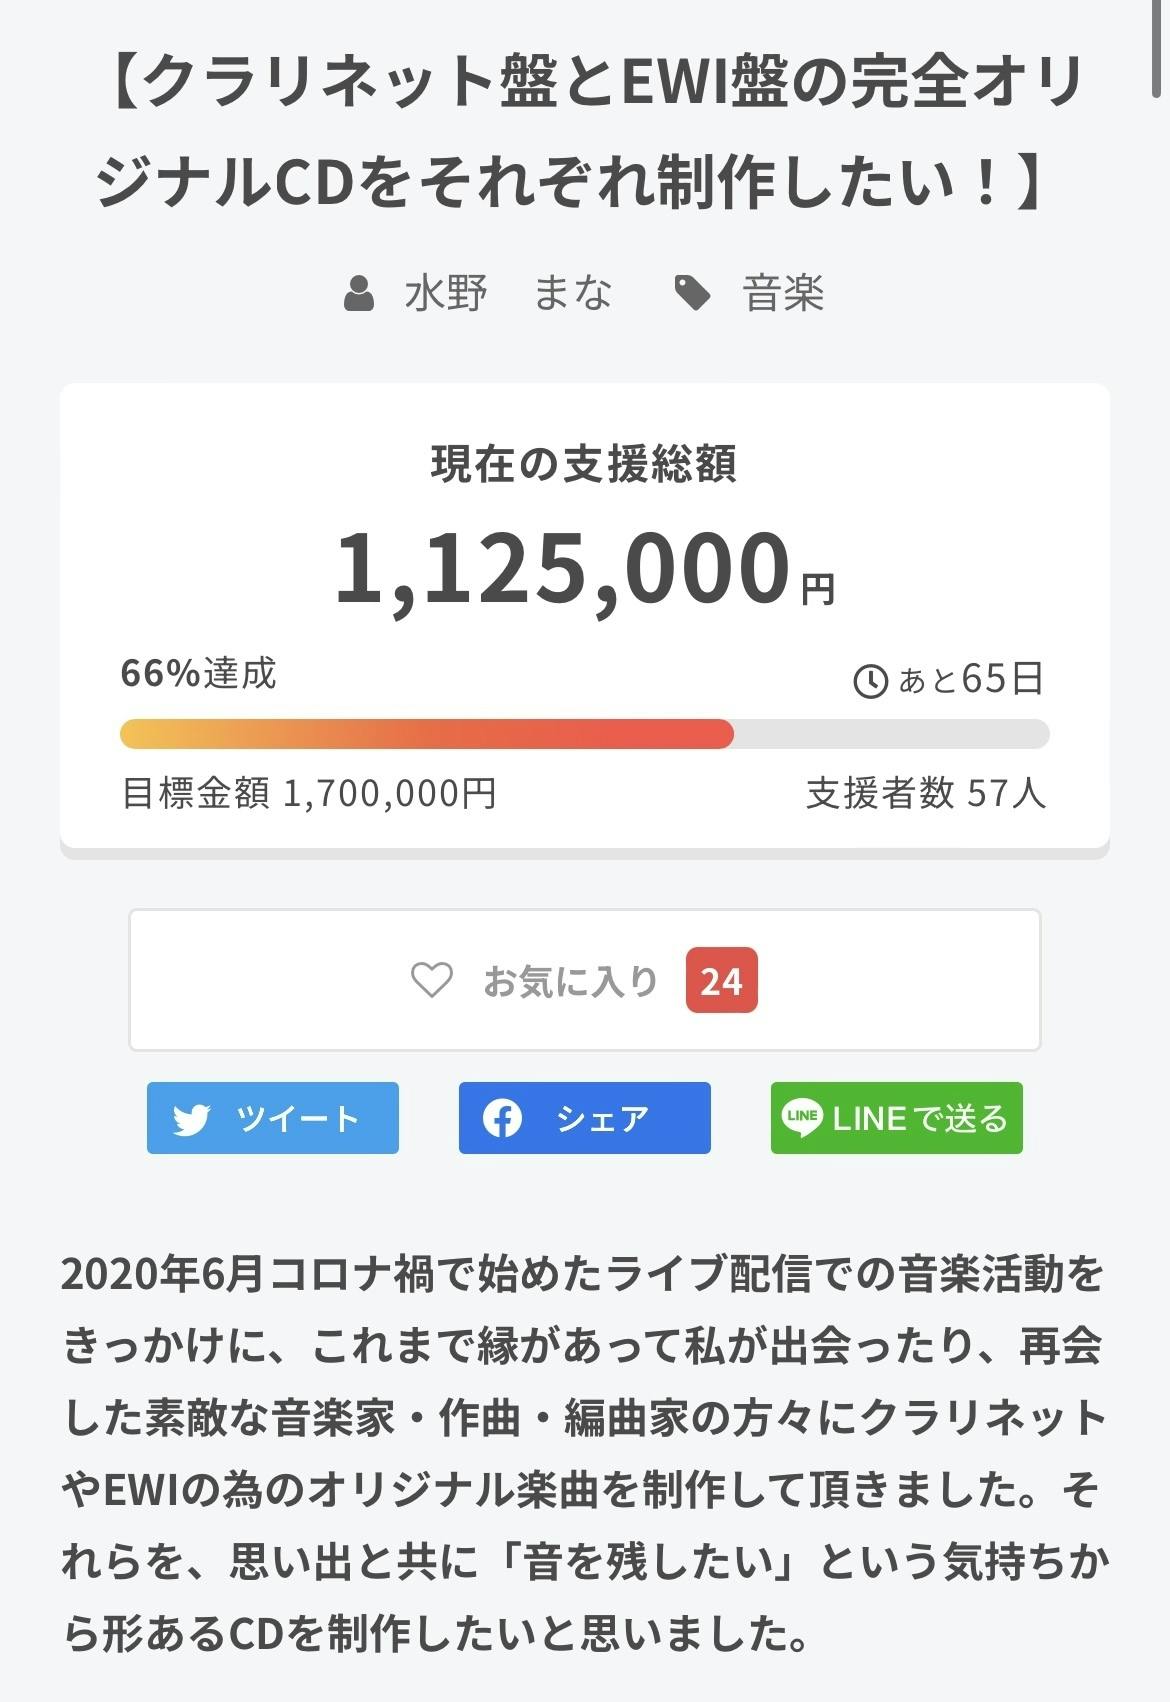Click the 1,125,000円 total amount
The height and width of the screenshot is (1702, 1170).
[x=584, y=570]
